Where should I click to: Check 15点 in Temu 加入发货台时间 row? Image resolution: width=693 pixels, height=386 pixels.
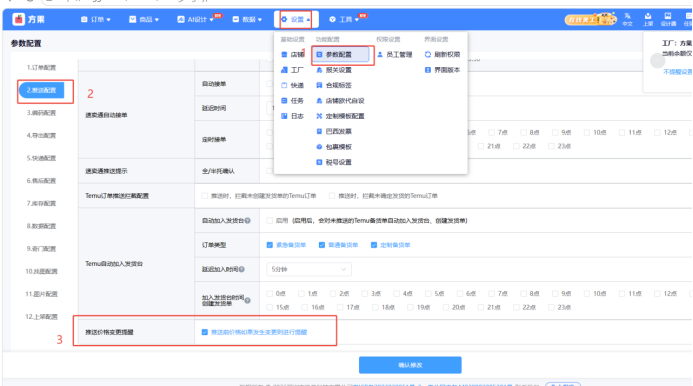pos(270,307)
